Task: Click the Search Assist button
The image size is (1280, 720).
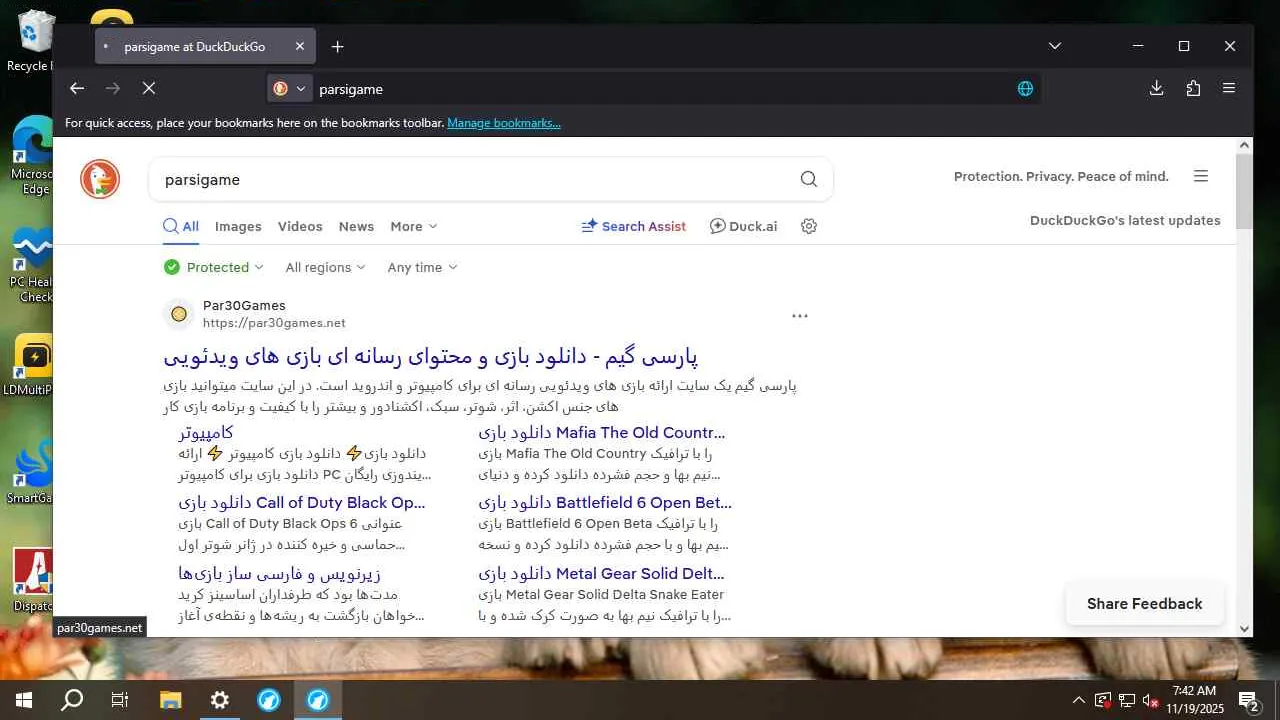Action: [x=634, y=226]
